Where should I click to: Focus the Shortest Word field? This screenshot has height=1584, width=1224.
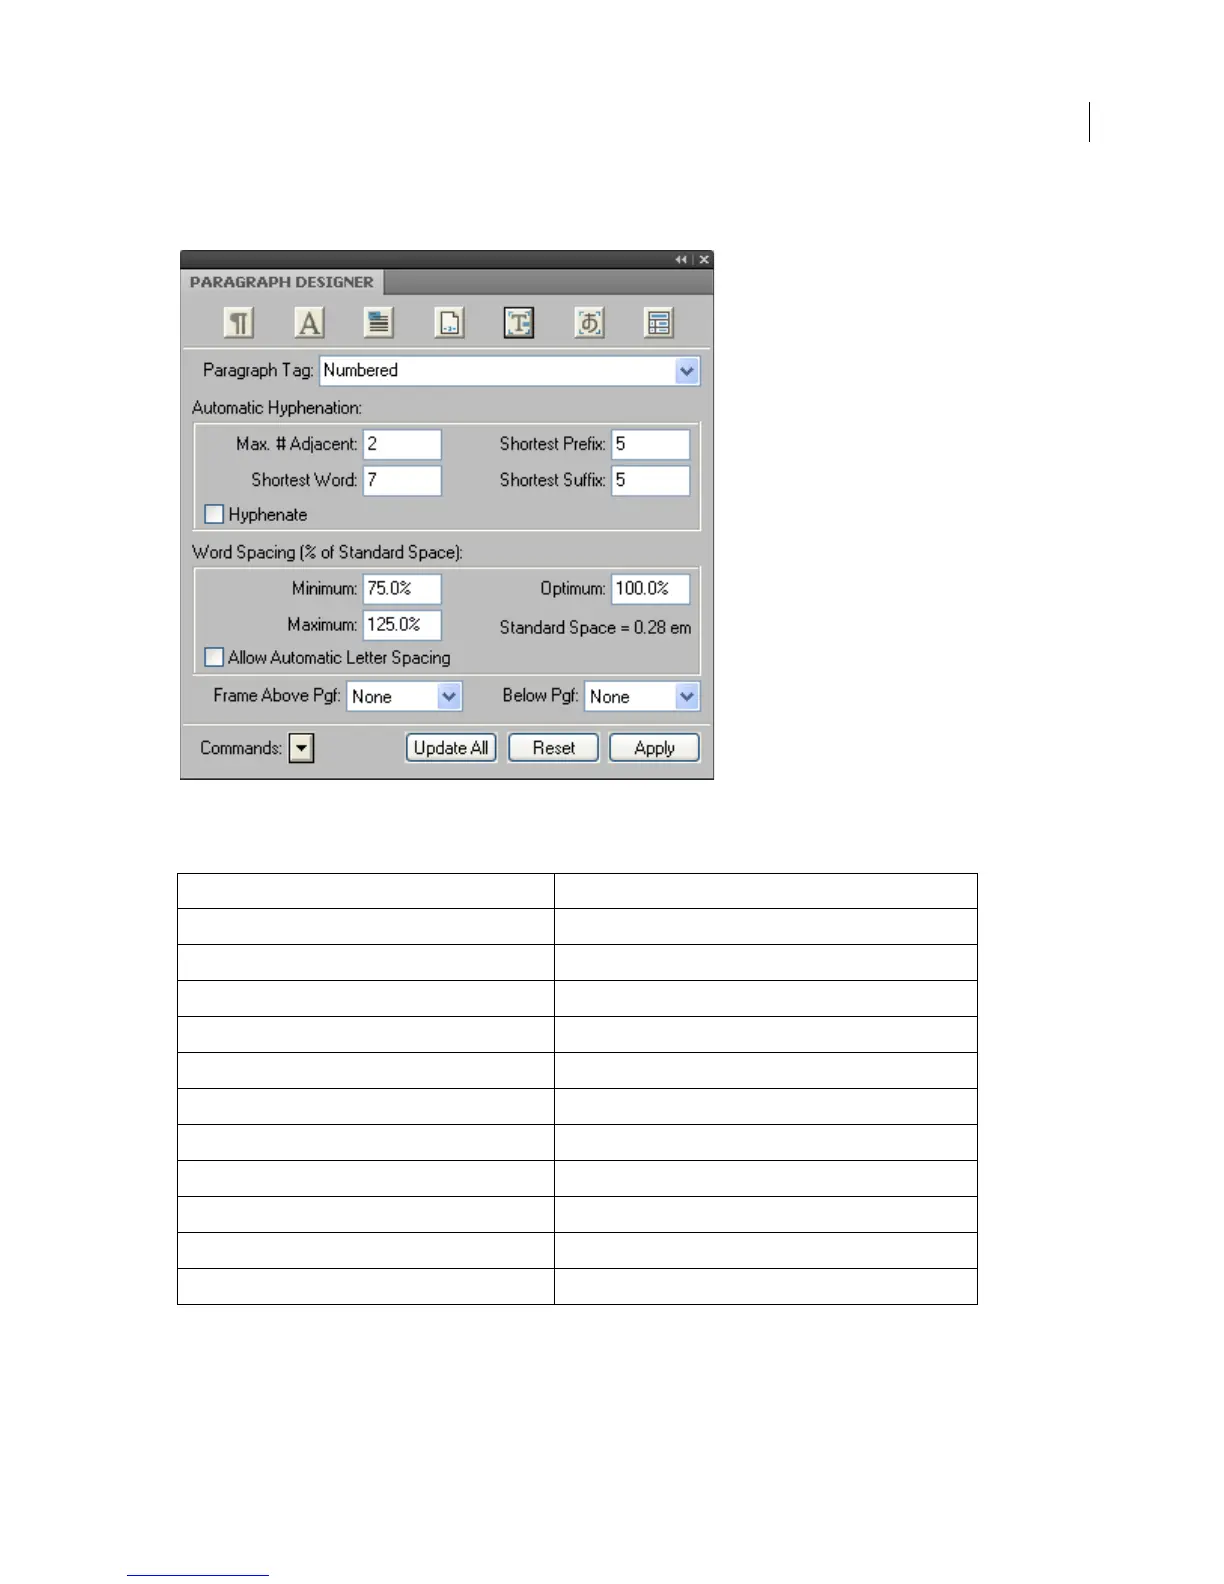click(x=402, y=480)
